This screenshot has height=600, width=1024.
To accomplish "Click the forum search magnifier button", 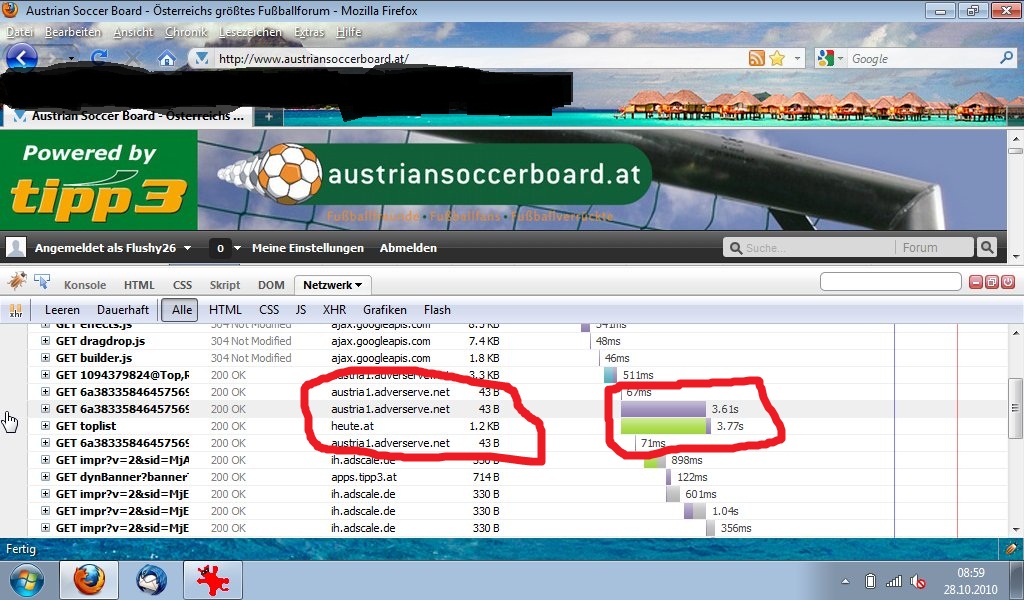I will click(x=987, y=247).
